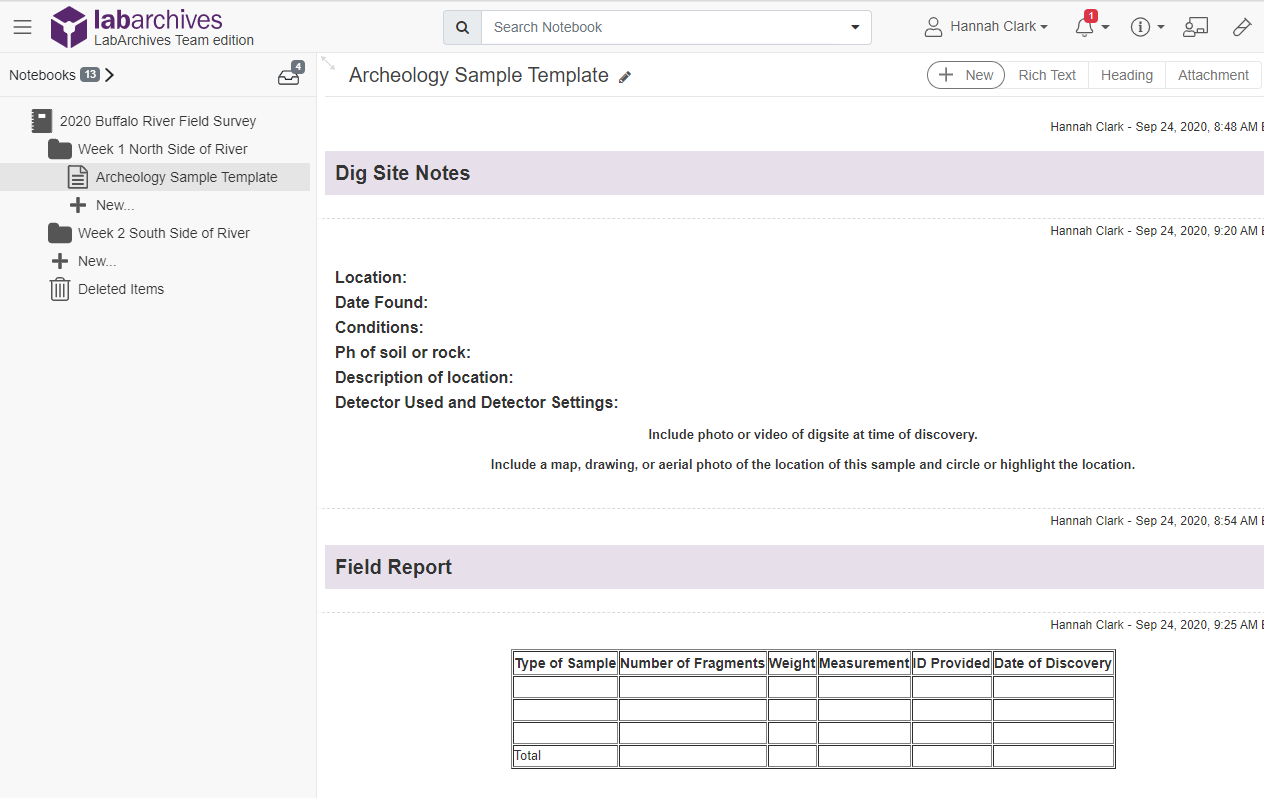Open the notifications bell
The height and width of the screenshot is (798, 1264).
[x=1085, y=27]
